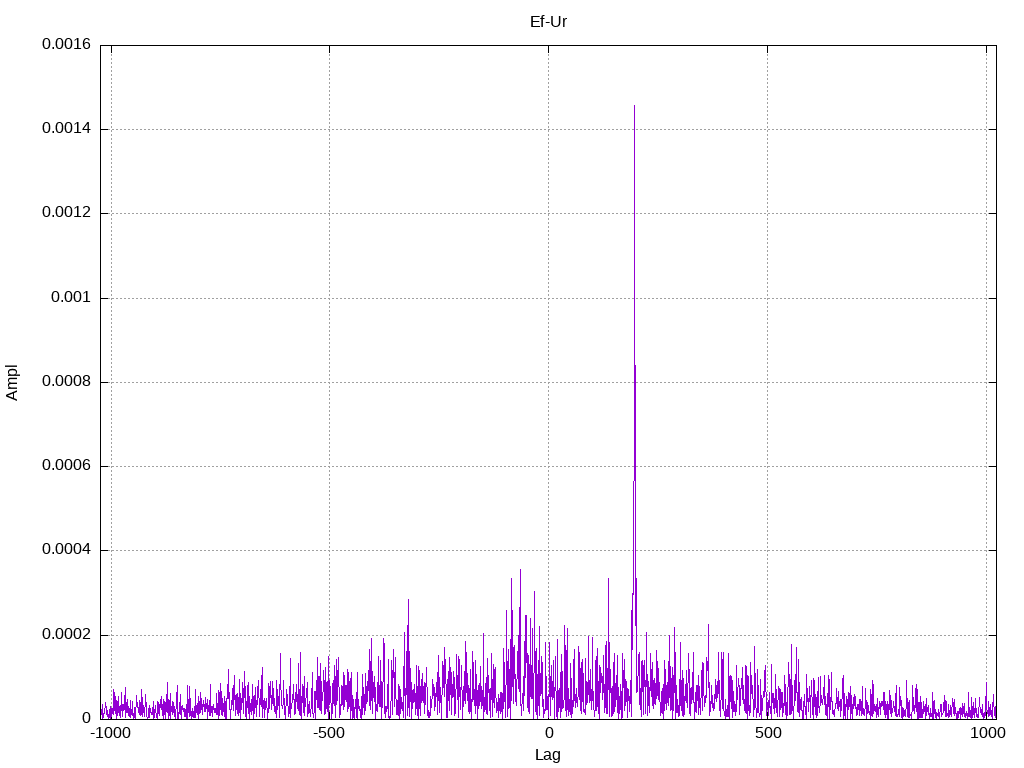Screen dimensions: 1024x768
Task: Click the y-axis value 0.0016
Action: 67,44
